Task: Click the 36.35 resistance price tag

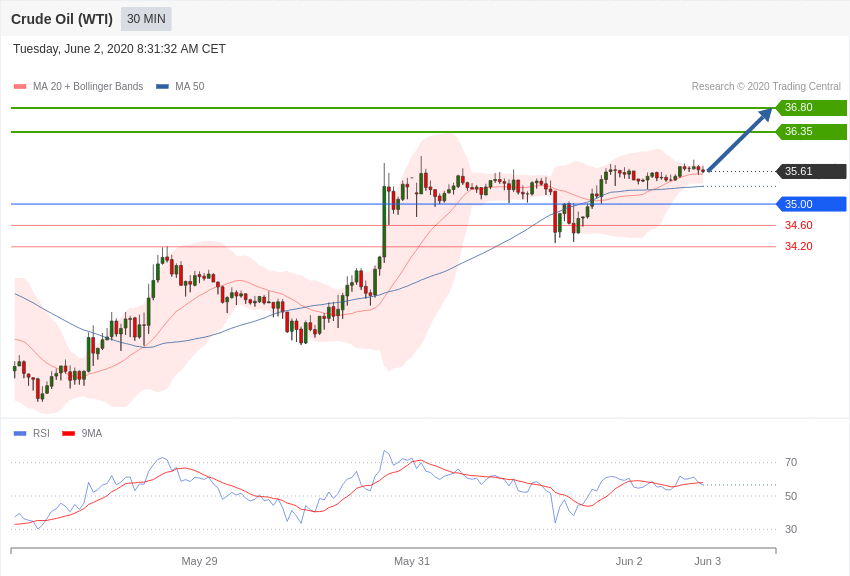Action: click(811, 131)
